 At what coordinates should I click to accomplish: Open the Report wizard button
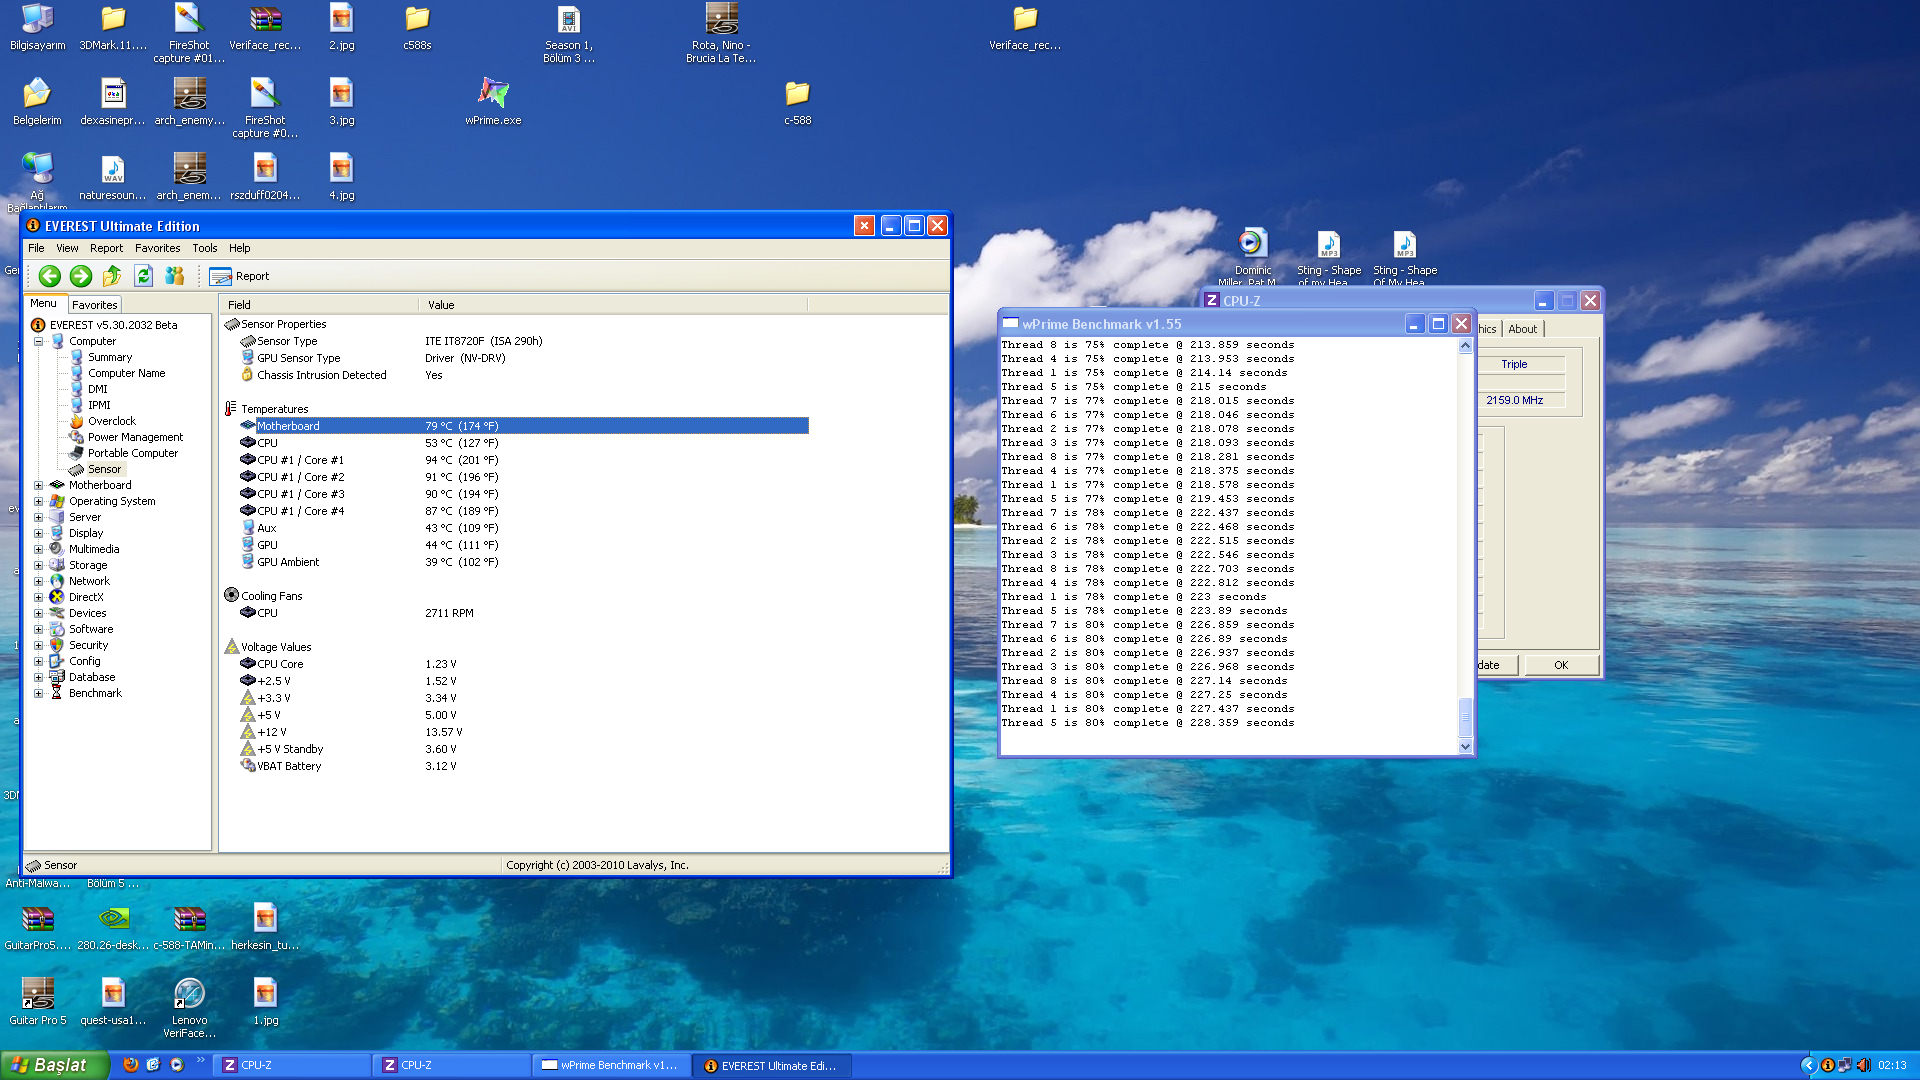(x=240, y=276)
